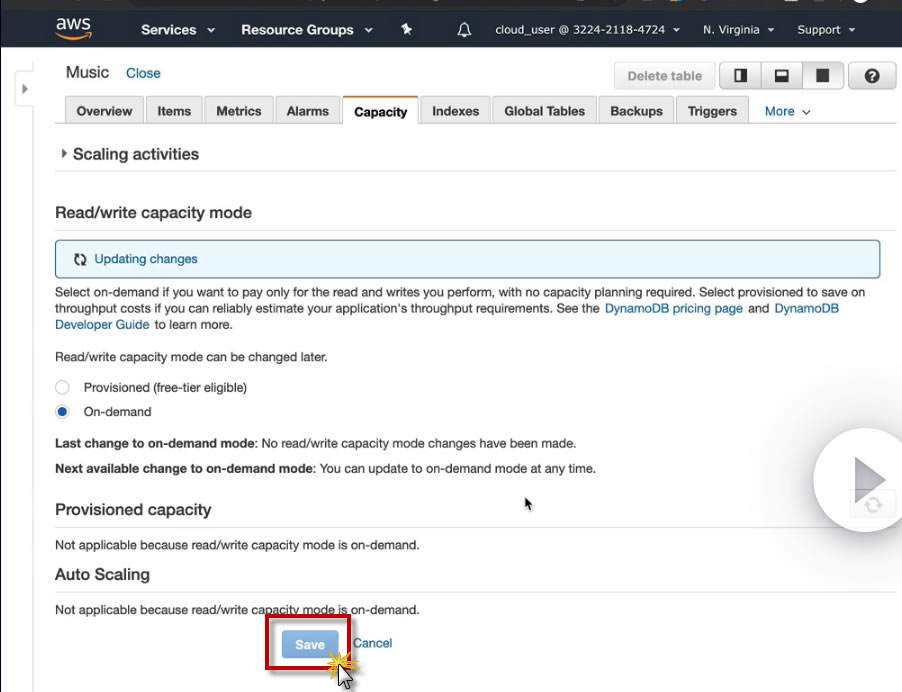Click the Provisioned capacity heading
The height and width of the screenshot is (692, 902).
(133, 510)
